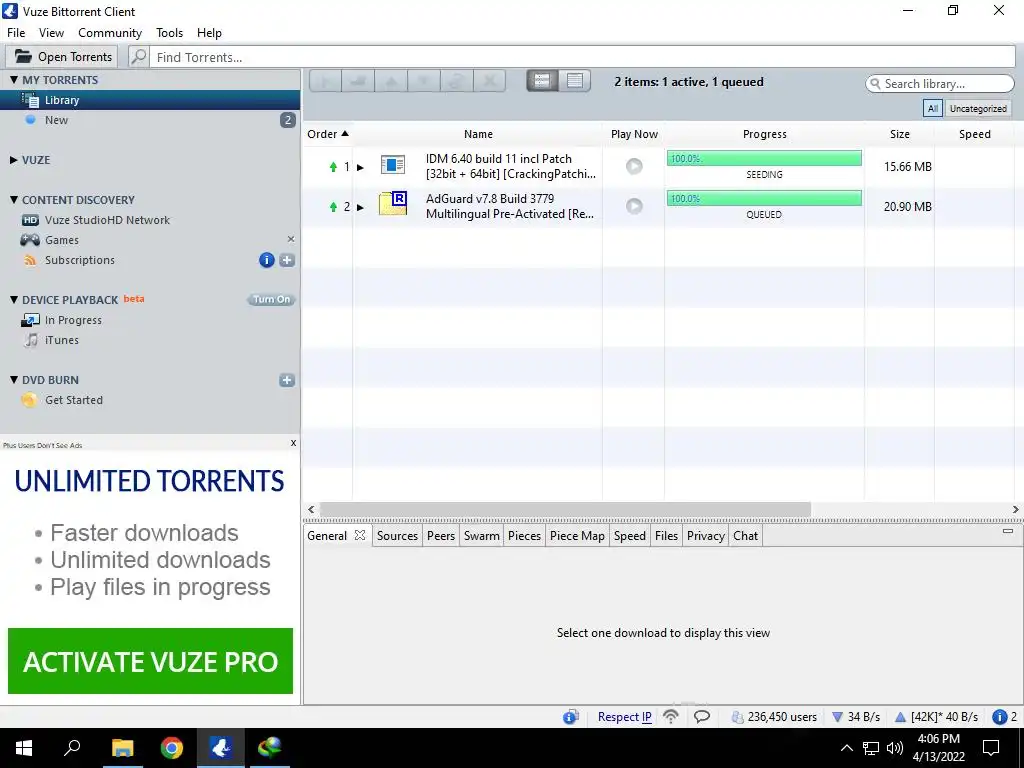Screen dimensions: 1024x768
Task: Open the Community menu
Action: 110,33
